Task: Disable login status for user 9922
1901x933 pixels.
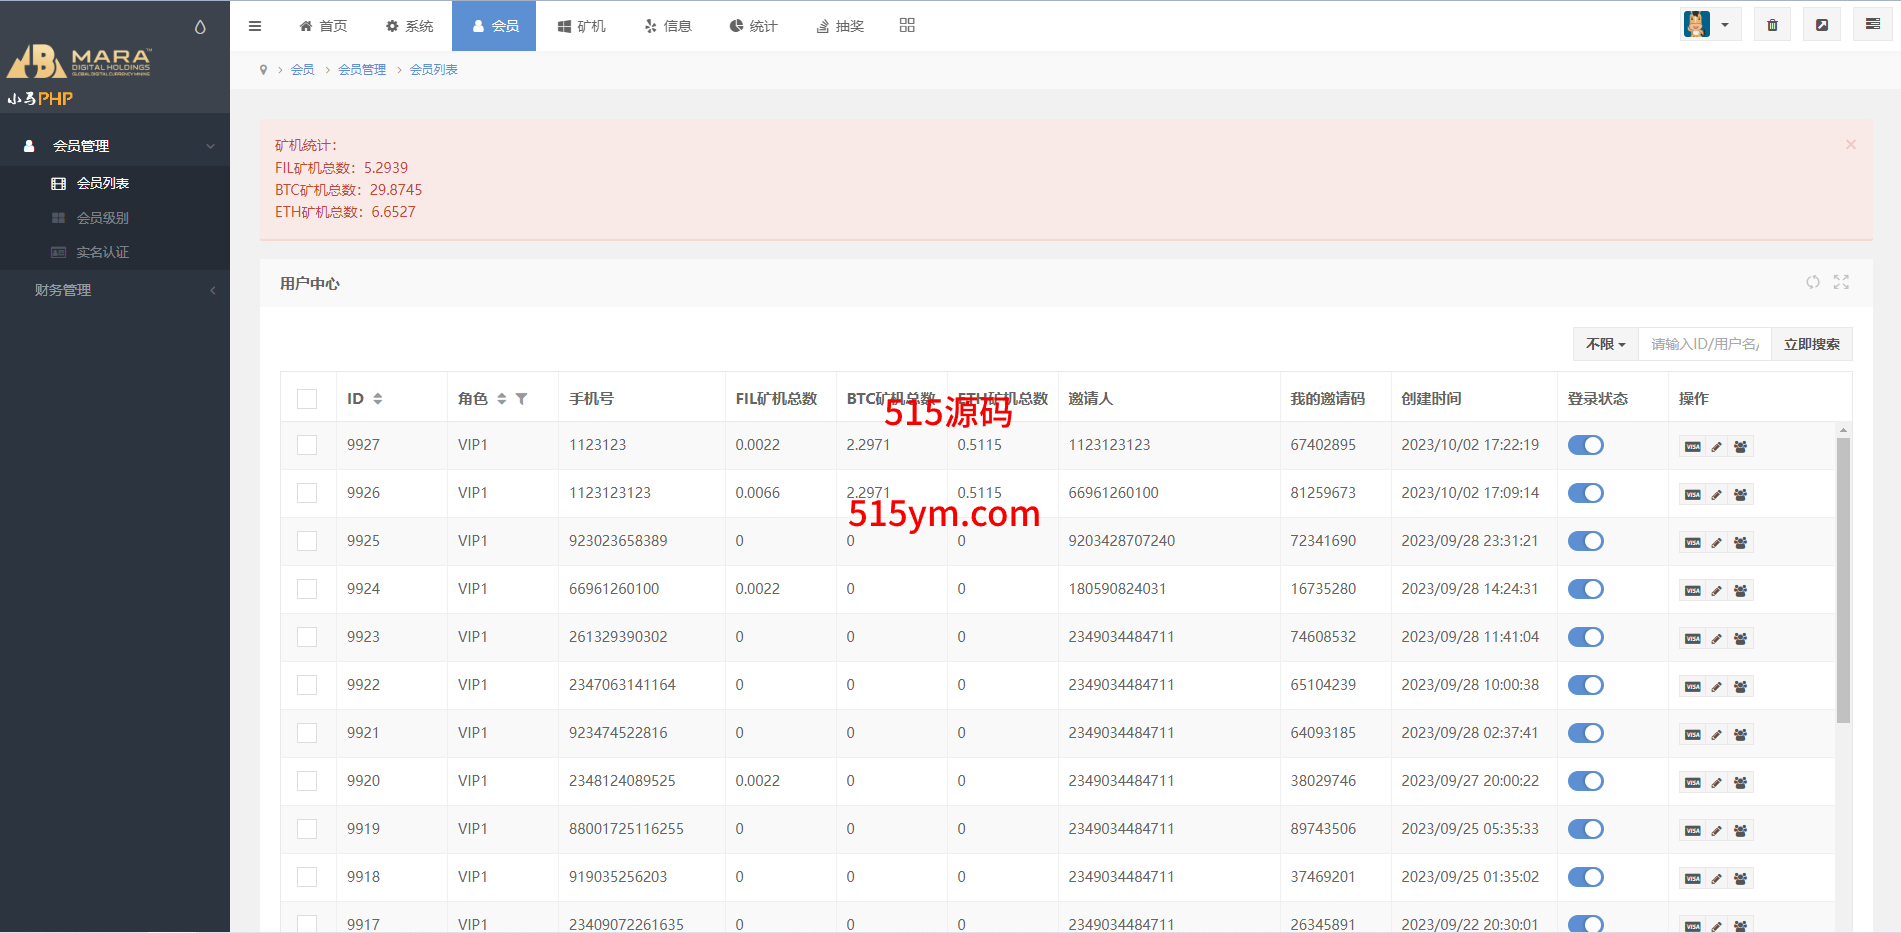Action: [x=1585, y=685]
